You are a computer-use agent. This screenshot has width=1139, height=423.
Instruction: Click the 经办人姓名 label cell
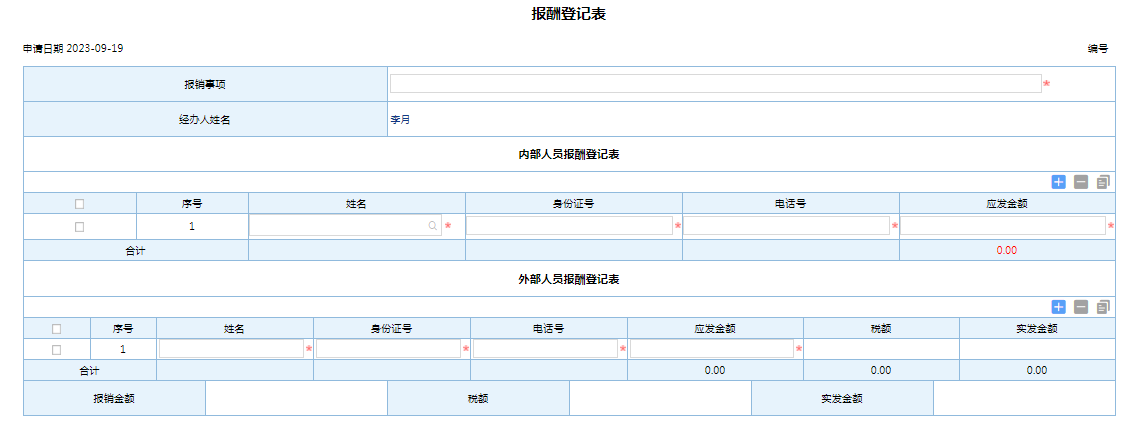pyautogui.click(x=205, y=119)
